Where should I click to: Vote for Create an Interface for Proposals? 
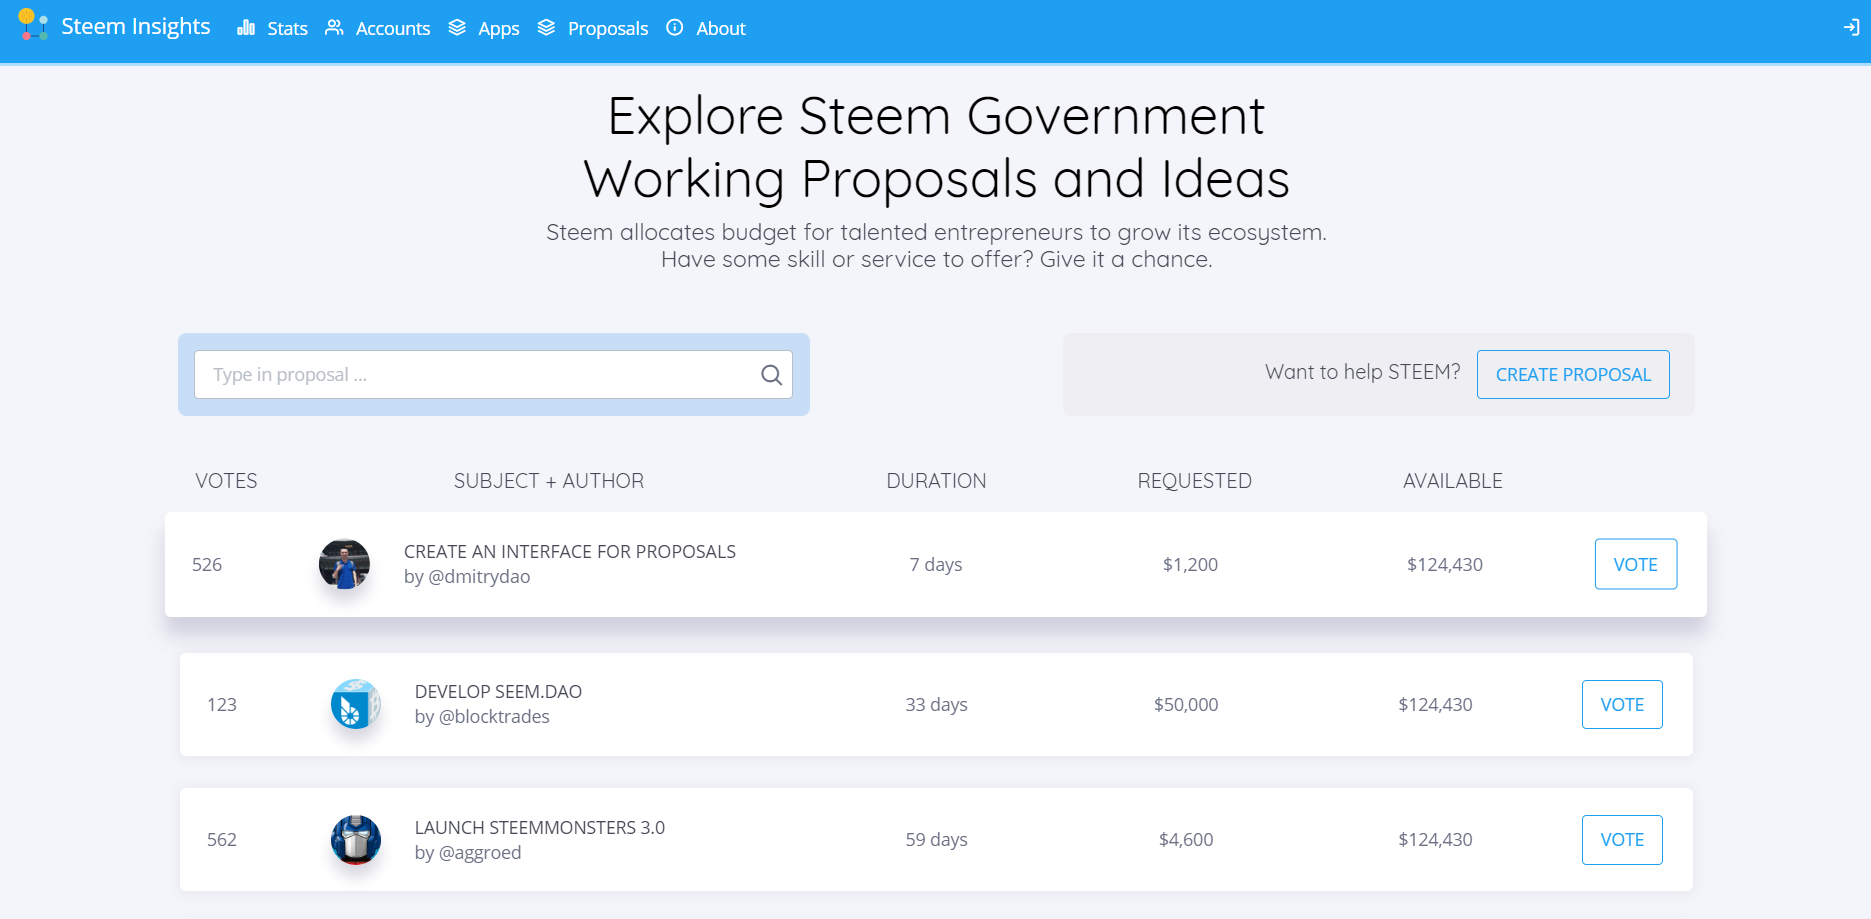tap(1635, 565)
